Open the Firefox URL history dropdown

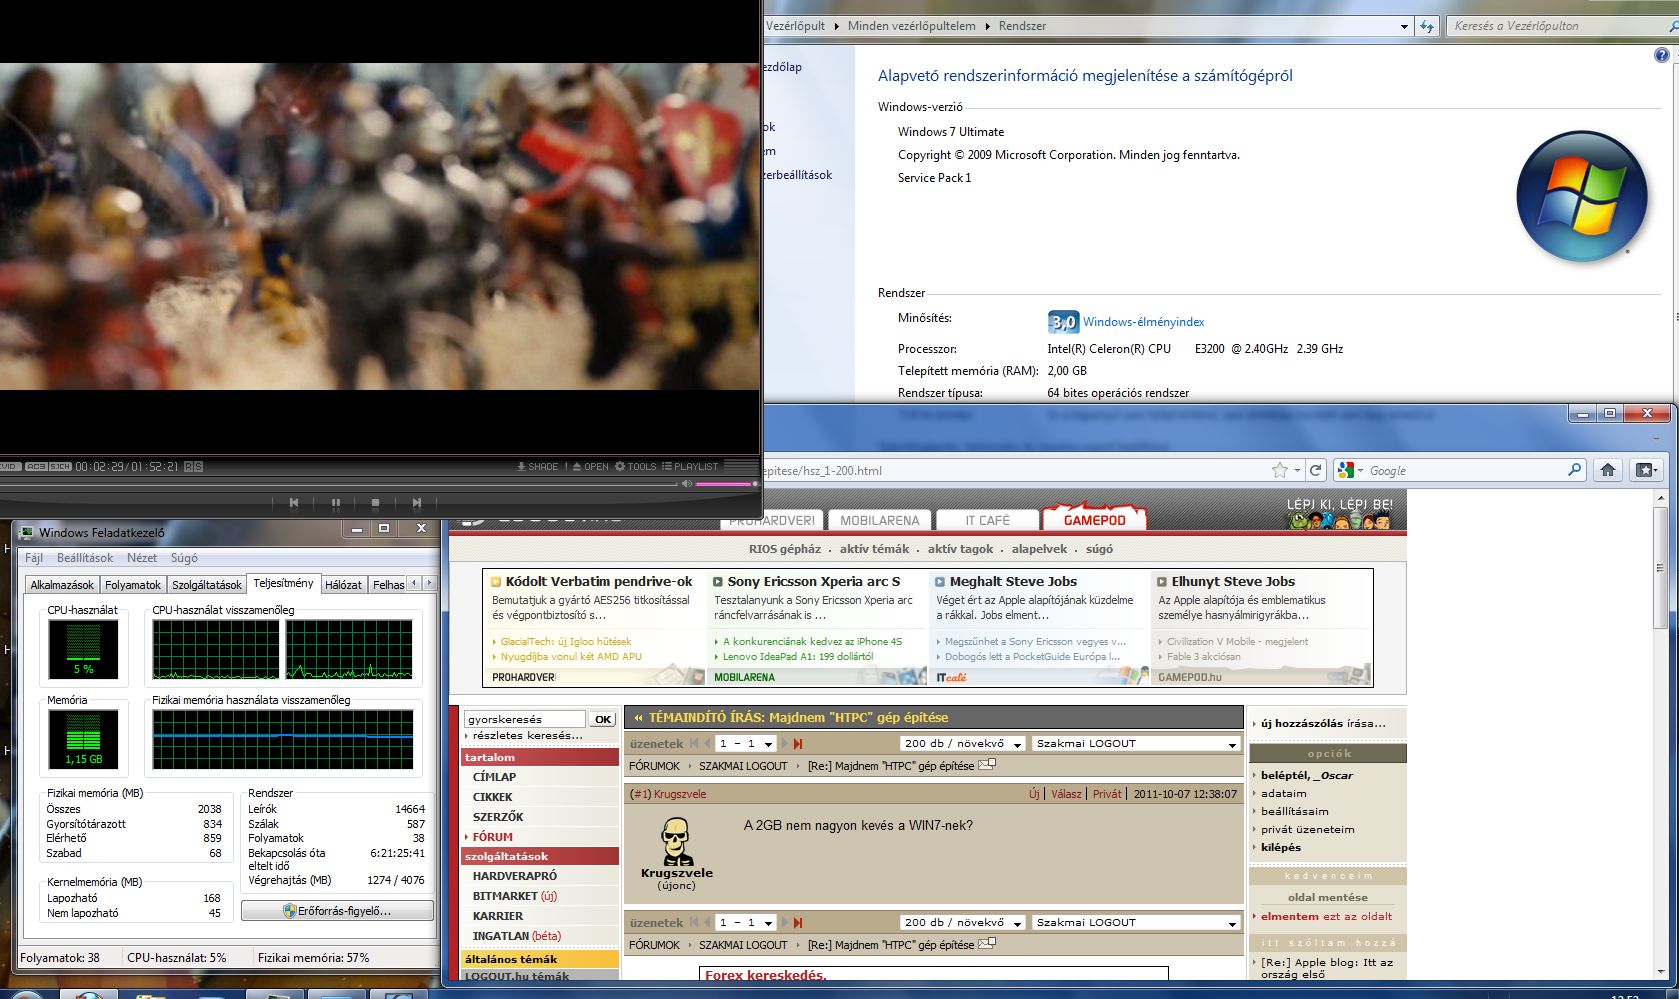click(x=1297, y=470)
